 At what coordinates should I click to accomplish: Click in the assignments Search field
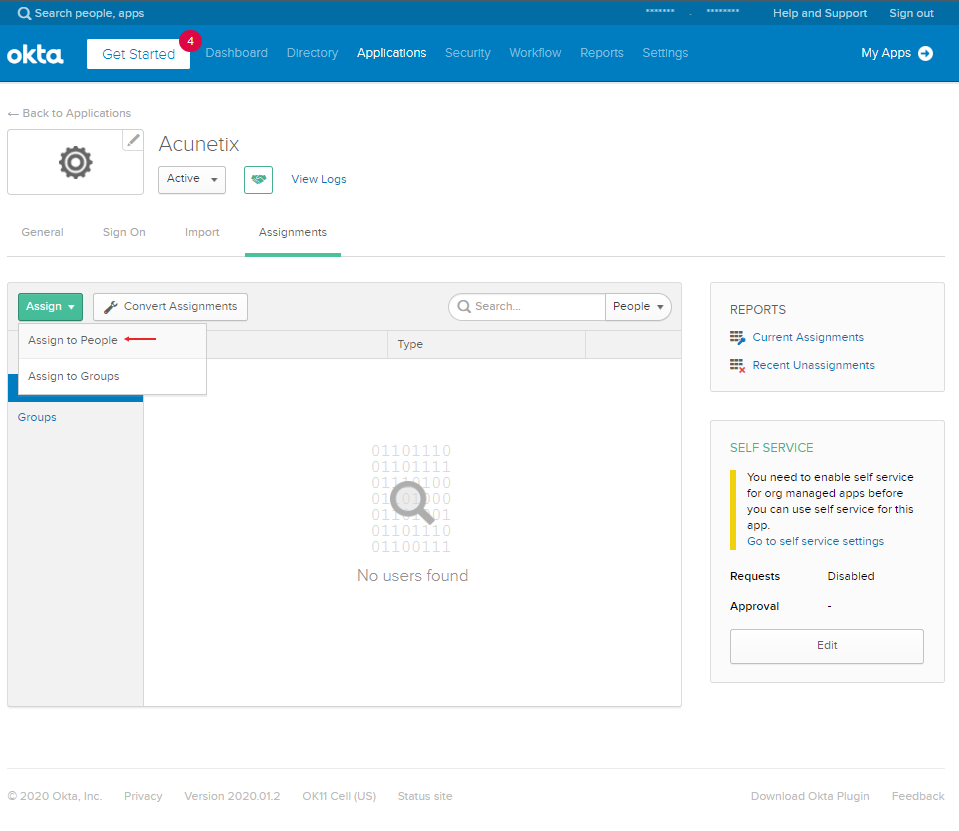pyautogui.click(x=527, y=306)
